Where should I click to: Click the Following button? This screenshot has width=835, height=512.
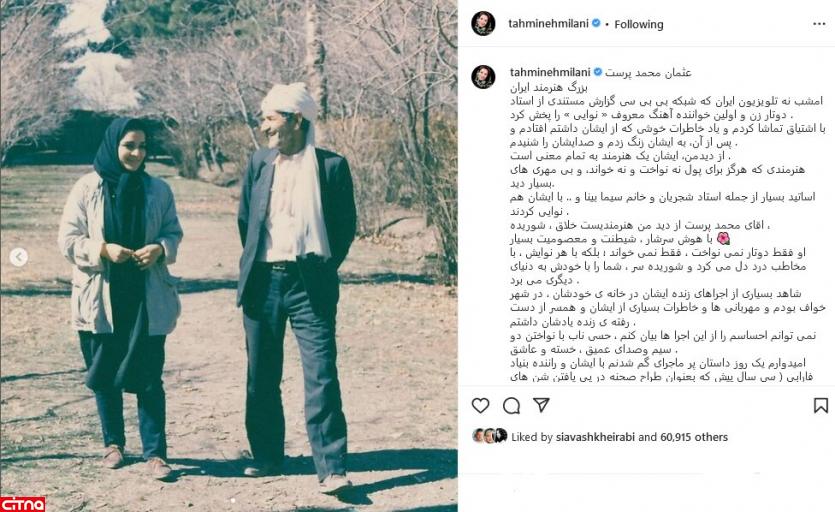click(x=638, y=24)
